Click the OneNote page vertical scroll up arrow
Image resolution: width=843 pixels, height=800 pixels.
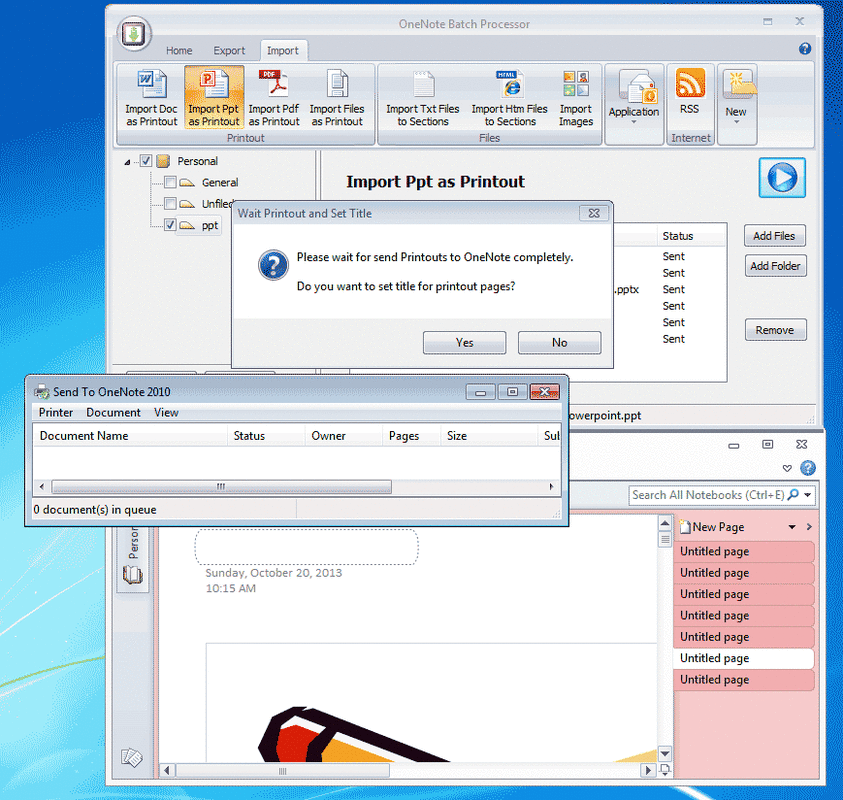[x=665, y=523]
